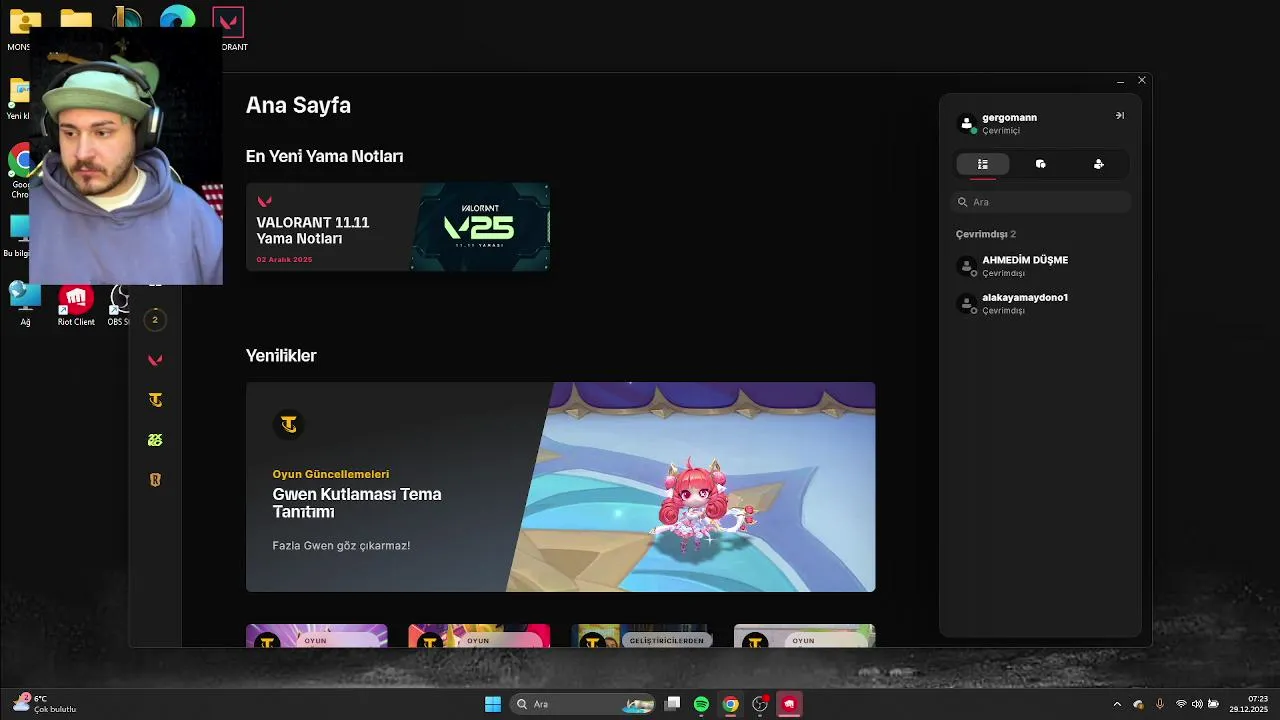1280x720 pixels.
Task: Open Legends of Runeterra sidebar icon
Action: click(x=155, y=480)
